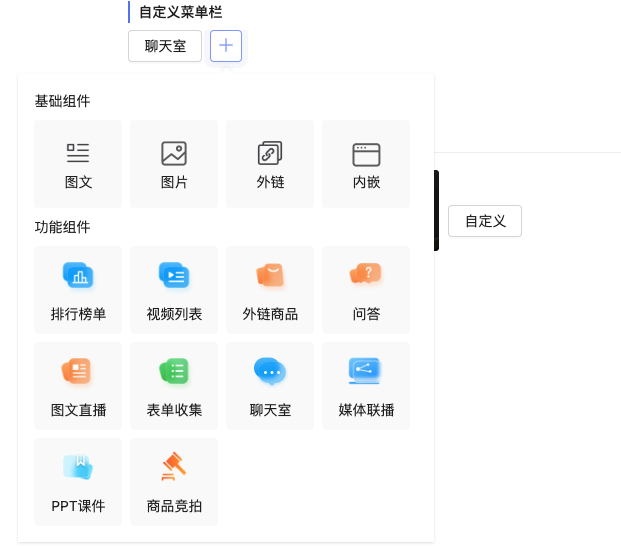Choose the 商品竞拍 product auction component
This screenshot has width=621, height=546.
pyautogui.click(x=174, y=482)
